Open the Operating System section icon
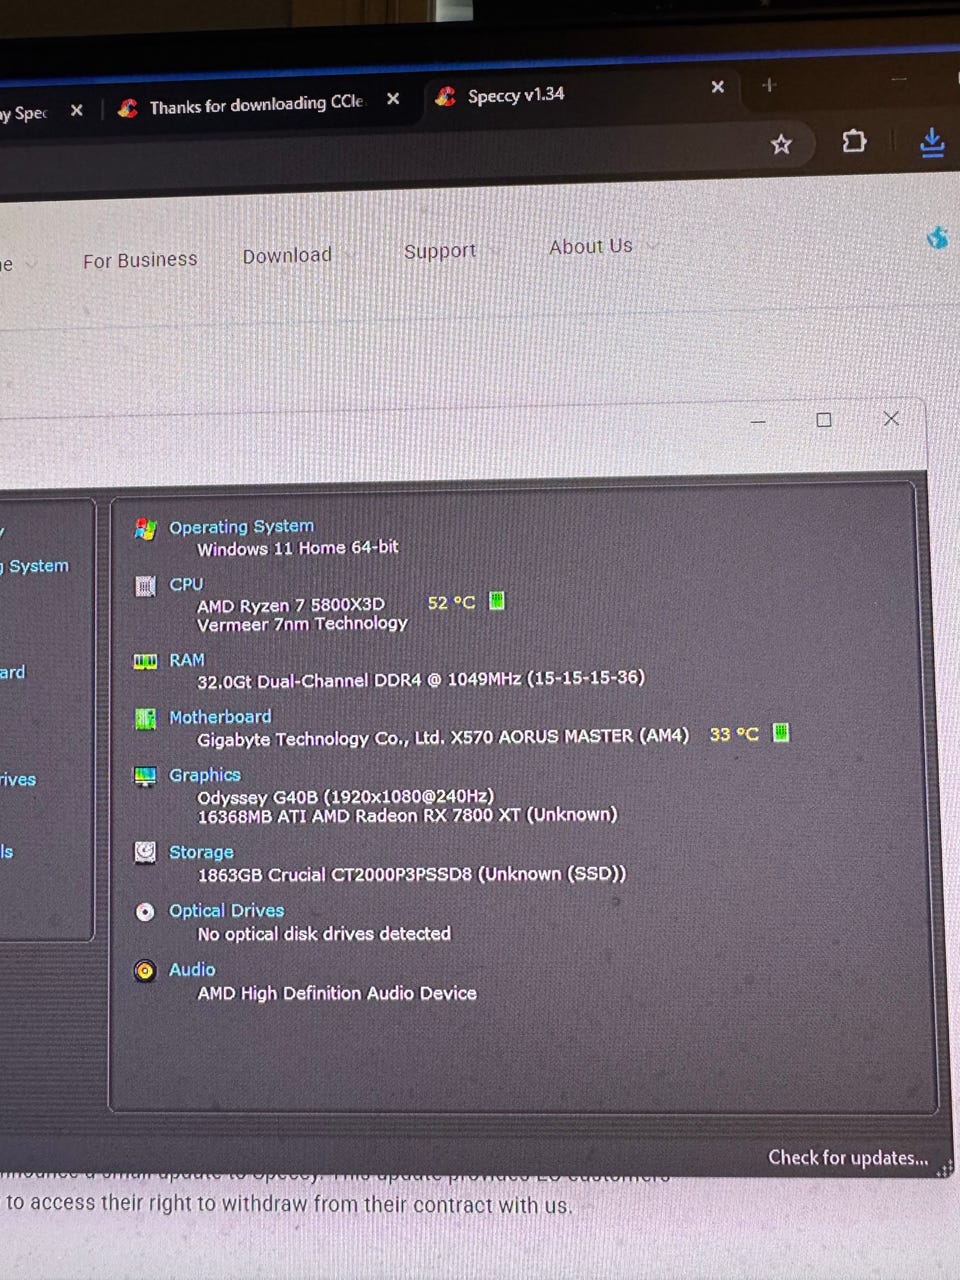 [x=145, y=529]
